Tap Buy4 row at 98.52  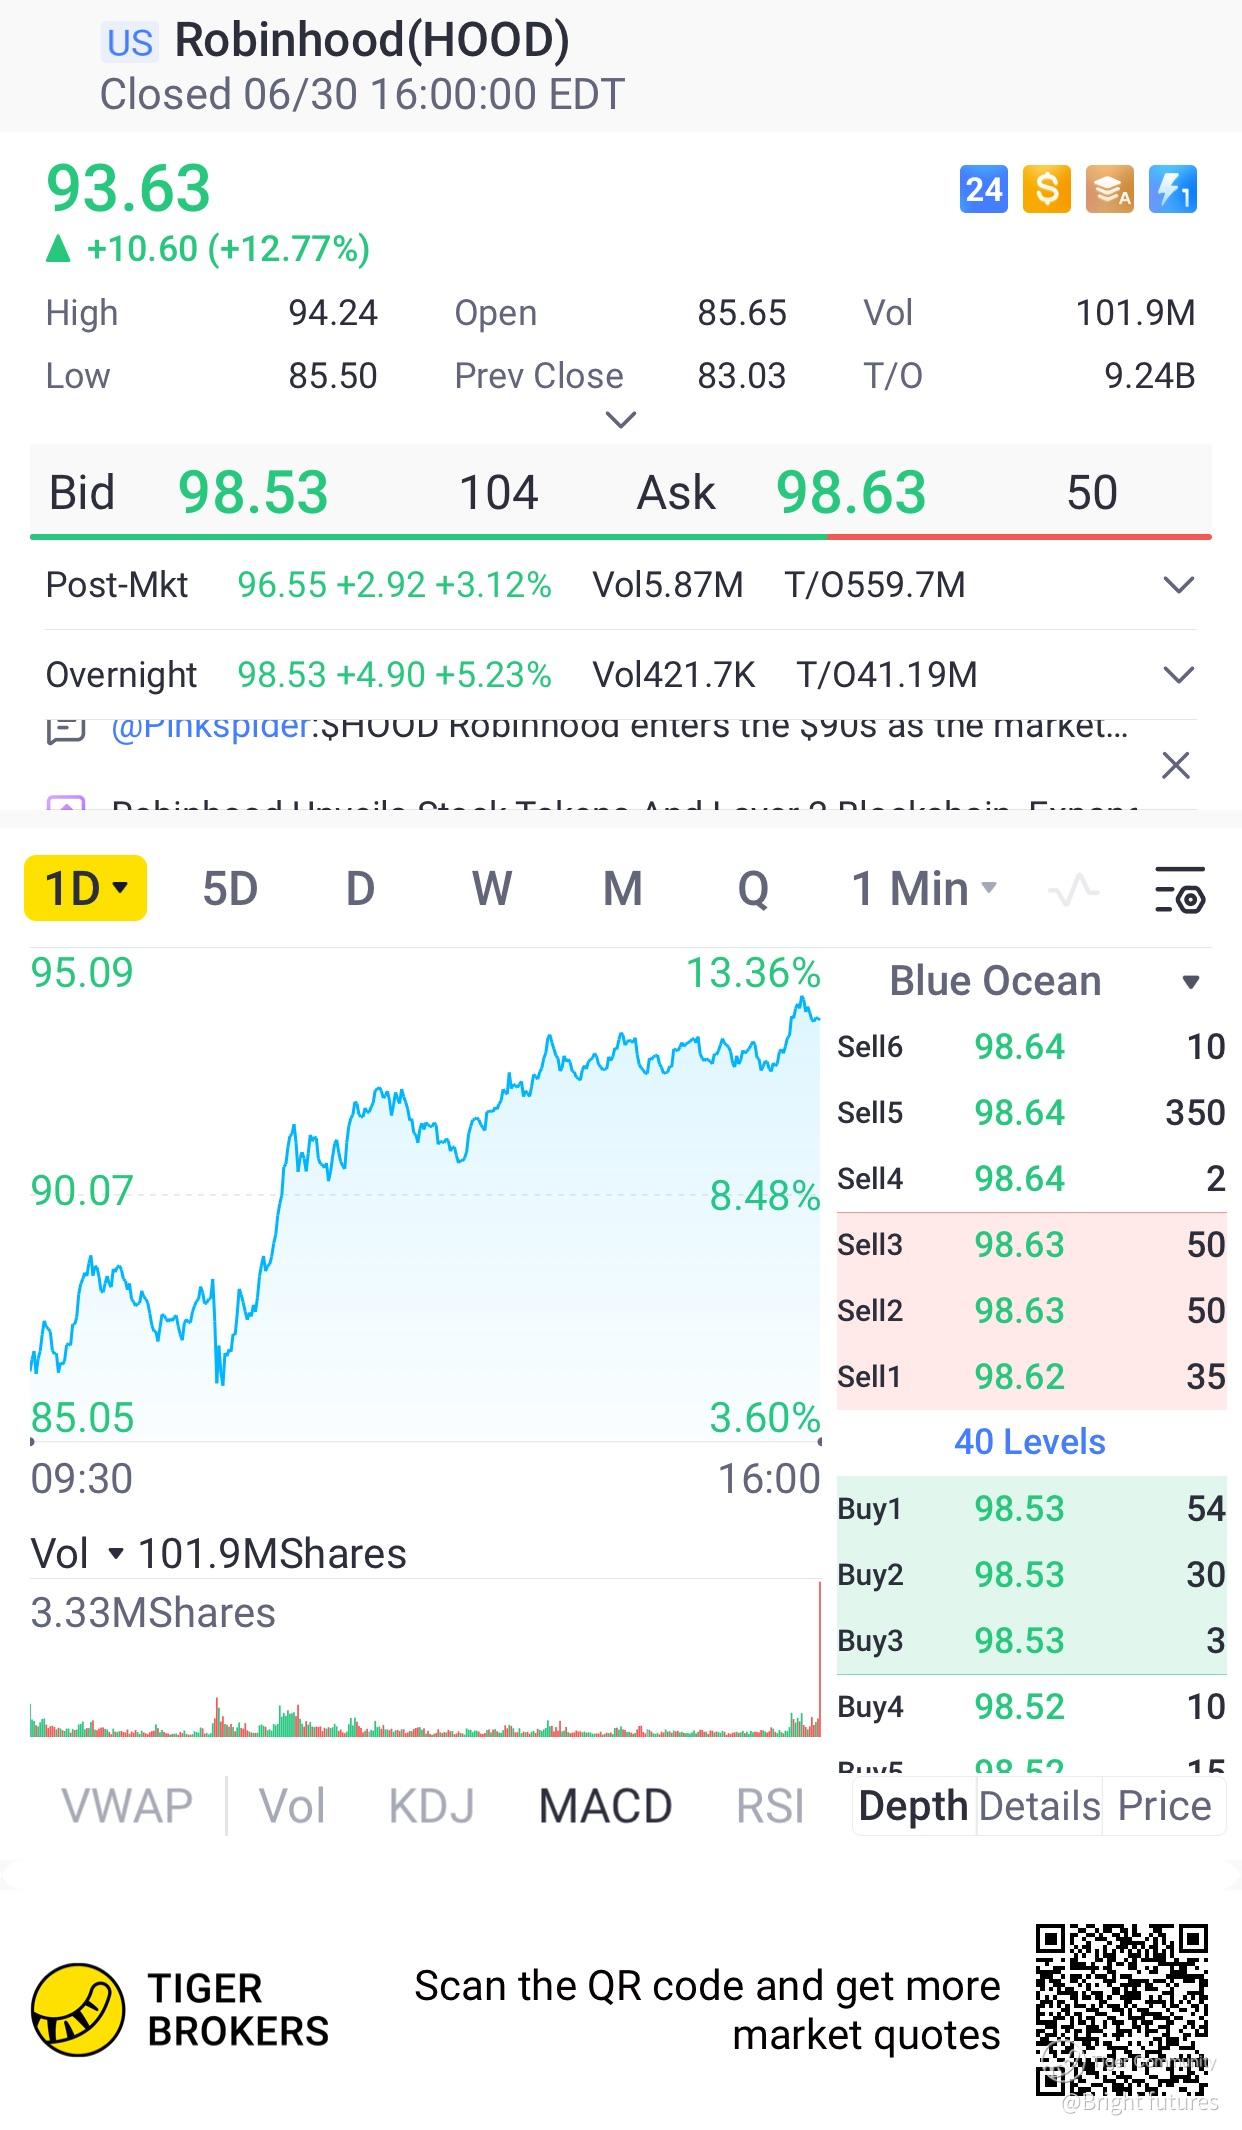[x=1031, y=1707]
